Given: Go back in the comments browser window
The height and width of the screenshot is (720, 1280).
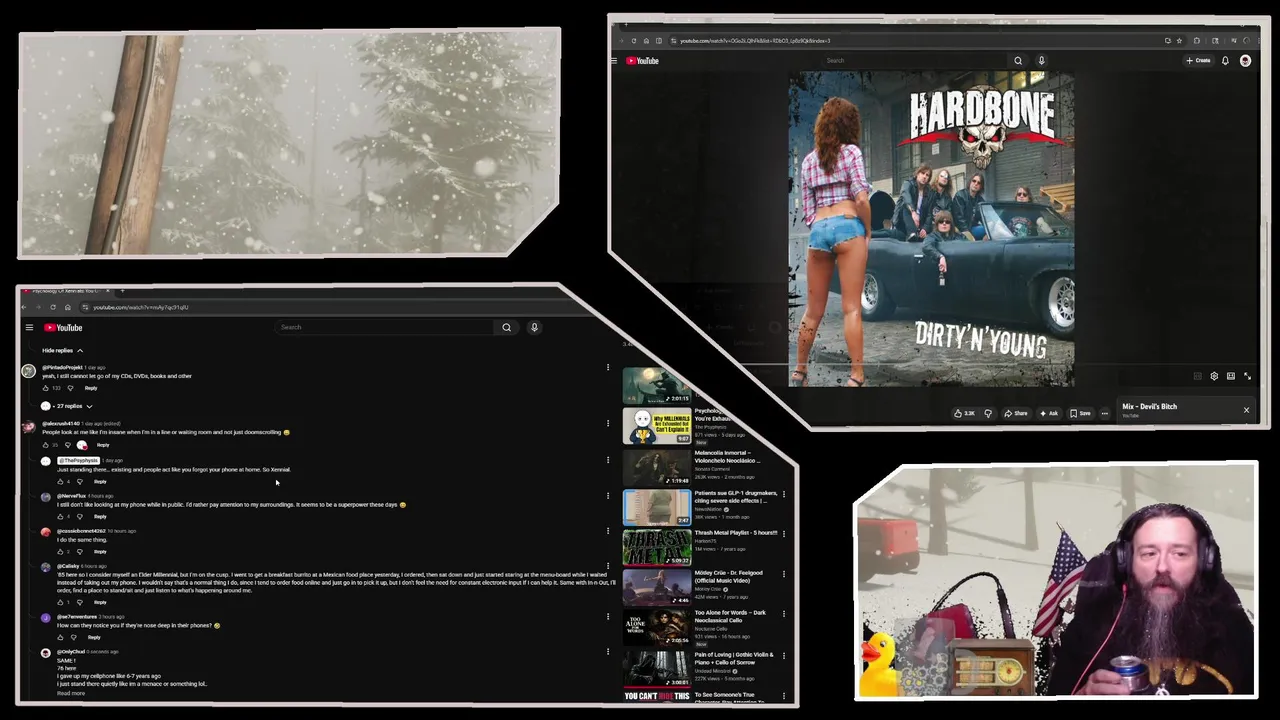Looking at the screenshot, I should pos(25,307).
